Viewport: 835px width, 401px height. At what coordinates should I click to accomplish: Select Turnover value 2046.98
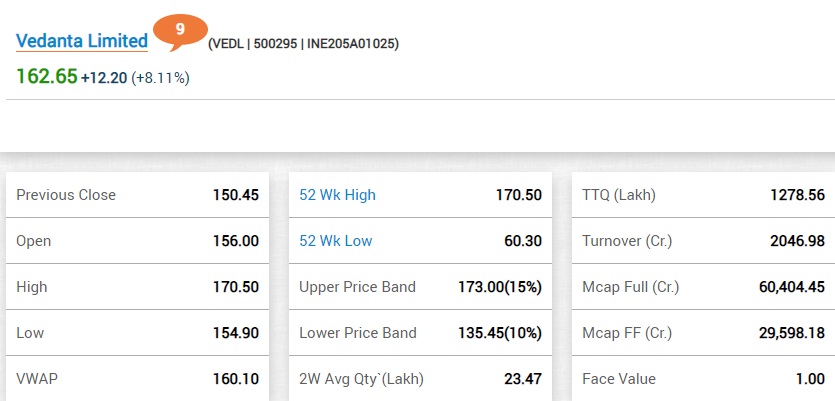click(x=797, y=241)
